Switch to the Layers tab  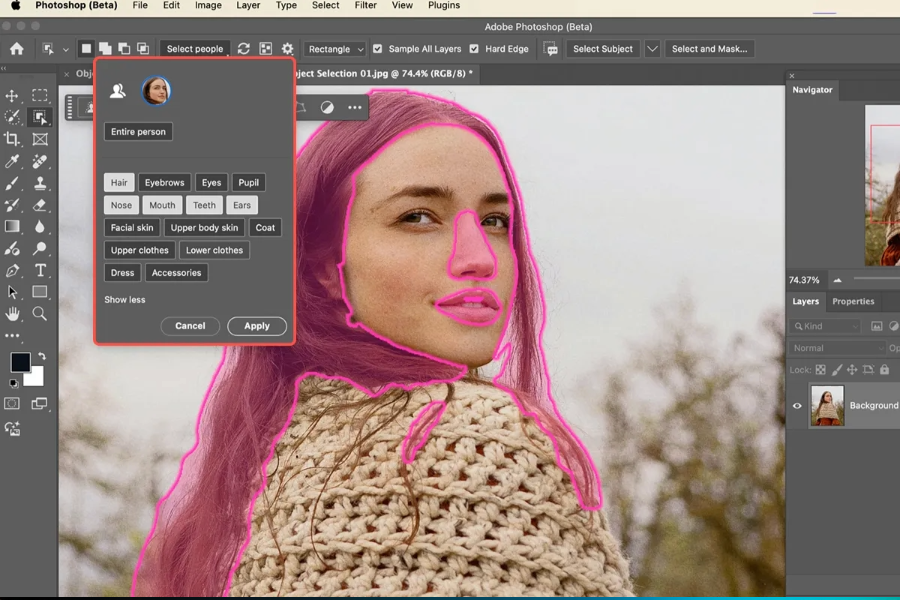coord(806,301)
